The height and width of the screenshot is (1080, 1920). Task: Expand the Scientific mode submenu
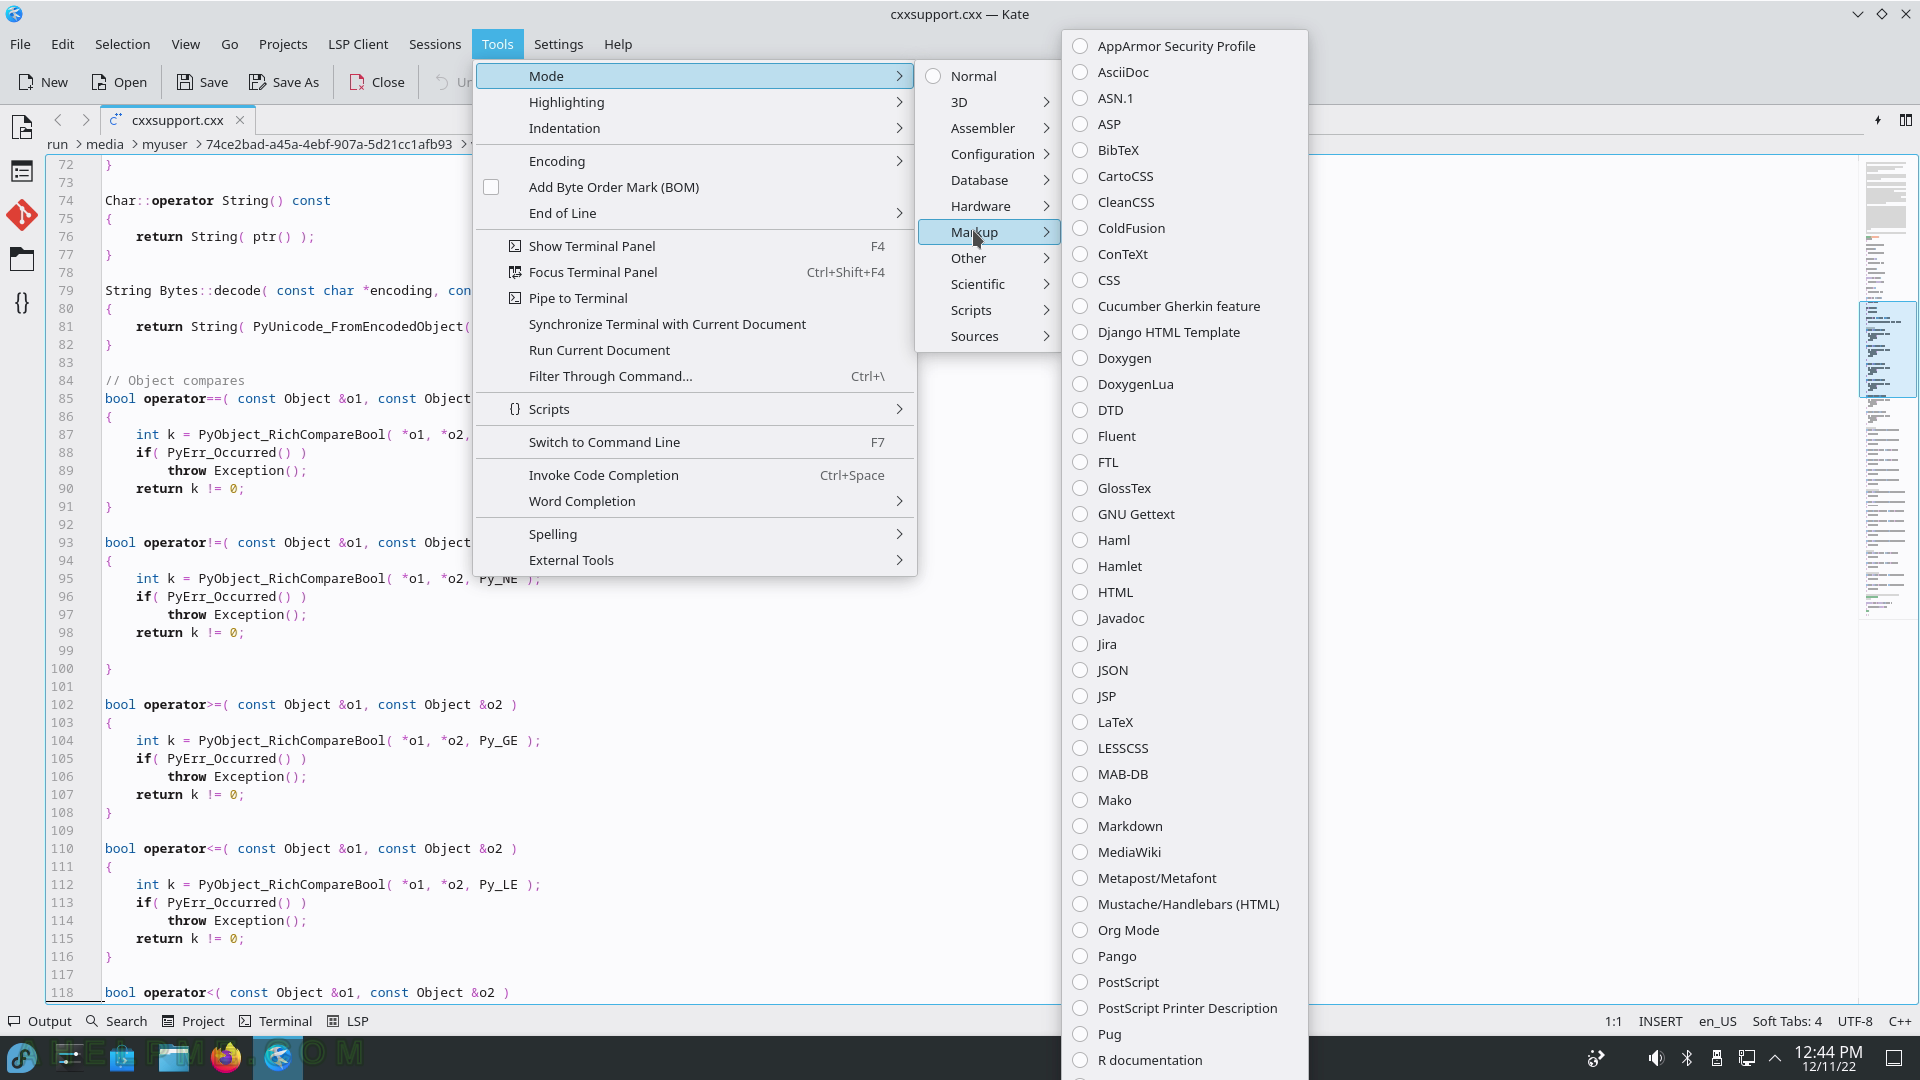point(988,284)
